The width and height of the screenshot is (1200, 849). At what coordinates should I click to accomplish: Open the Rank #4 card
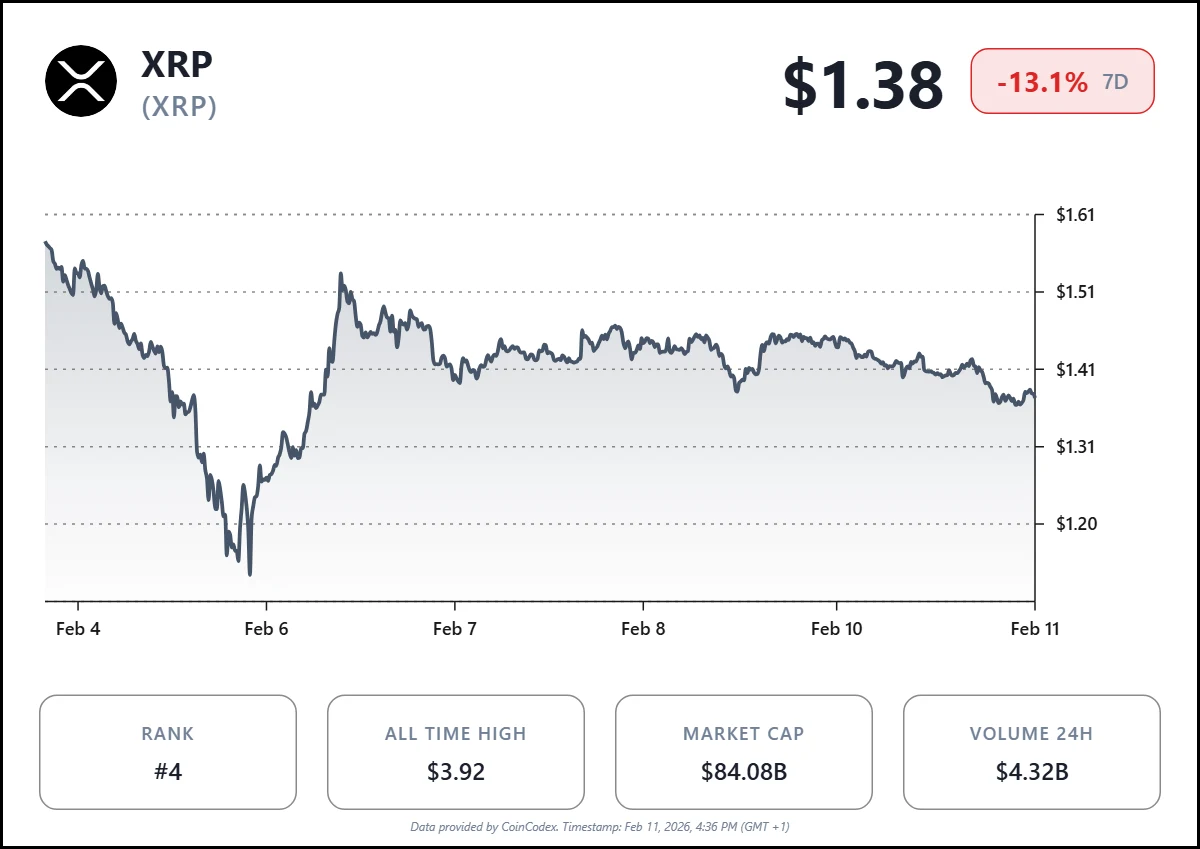tap(168, 752)
